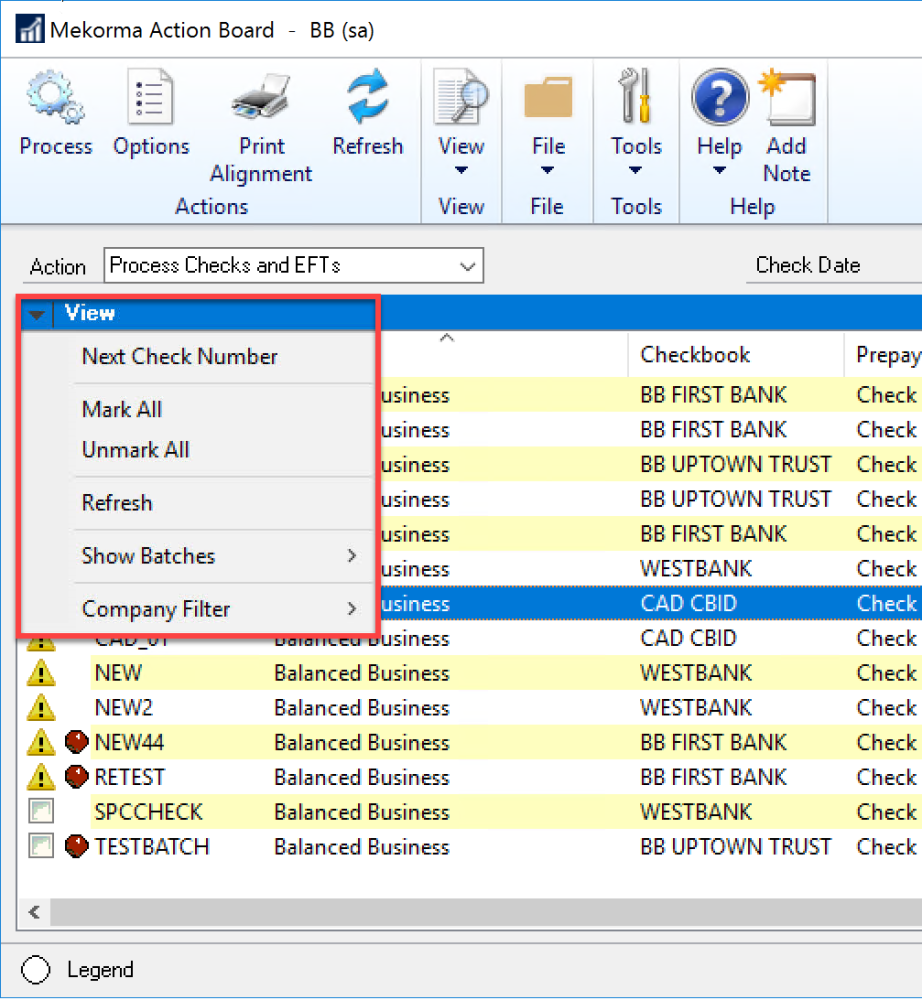The width and height of the screenshot is (922, 1000).
Task: Check the SPCCHECK batch checkbox
Action: click(x=41, y=811)
